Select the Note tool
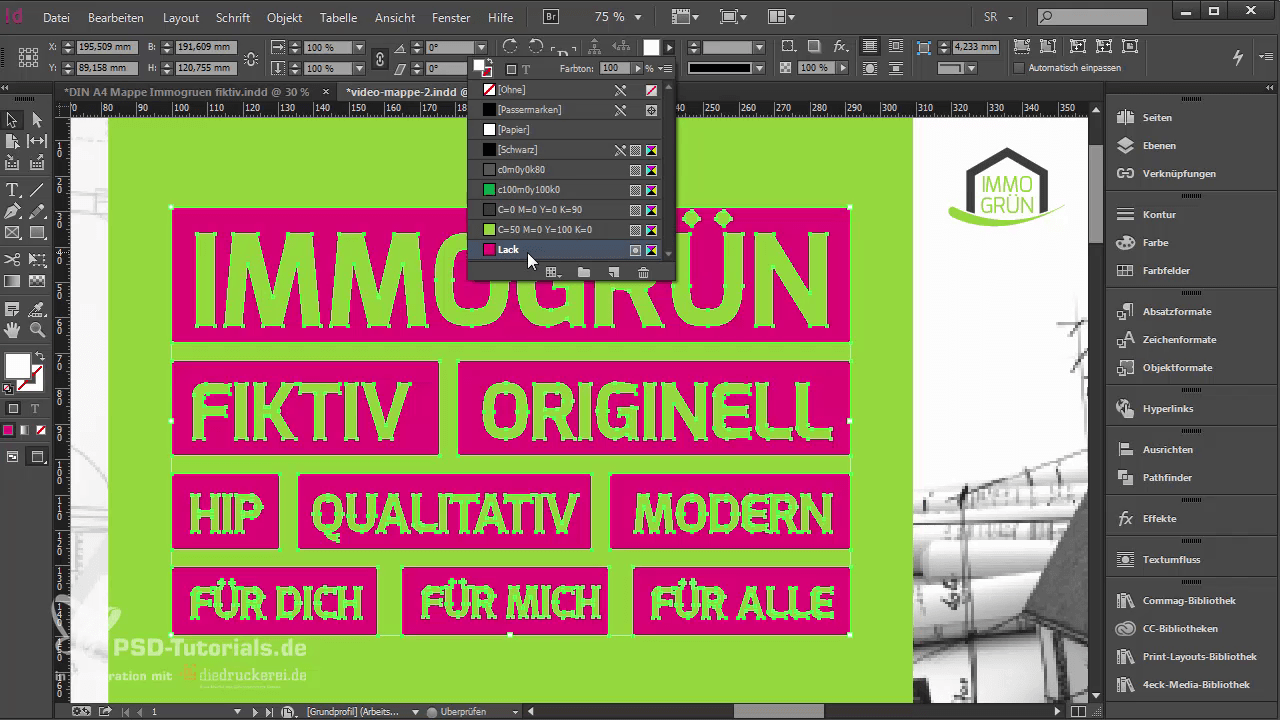 point(13,309)
